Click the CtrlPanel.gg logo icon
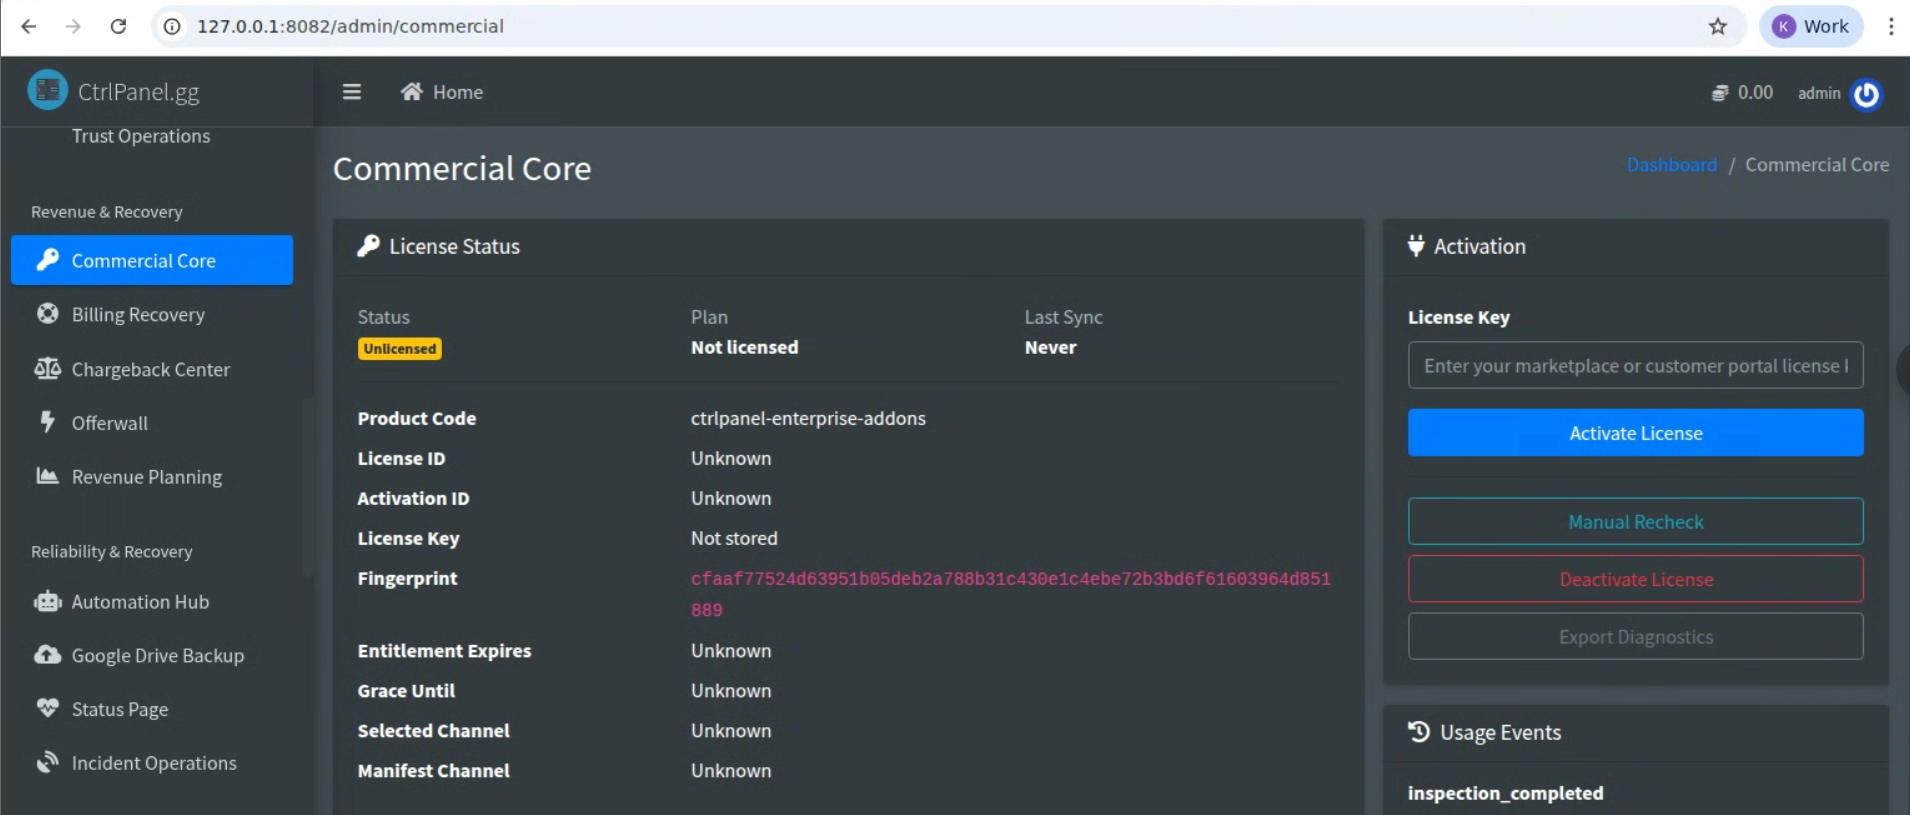Image resolution: width=1910 pixels, height=815 pixels. [47, 90]
